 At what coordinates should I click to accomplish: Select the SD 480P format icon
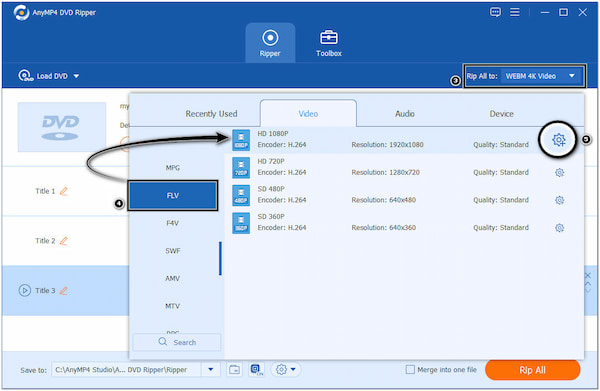(x=241, y=195)
